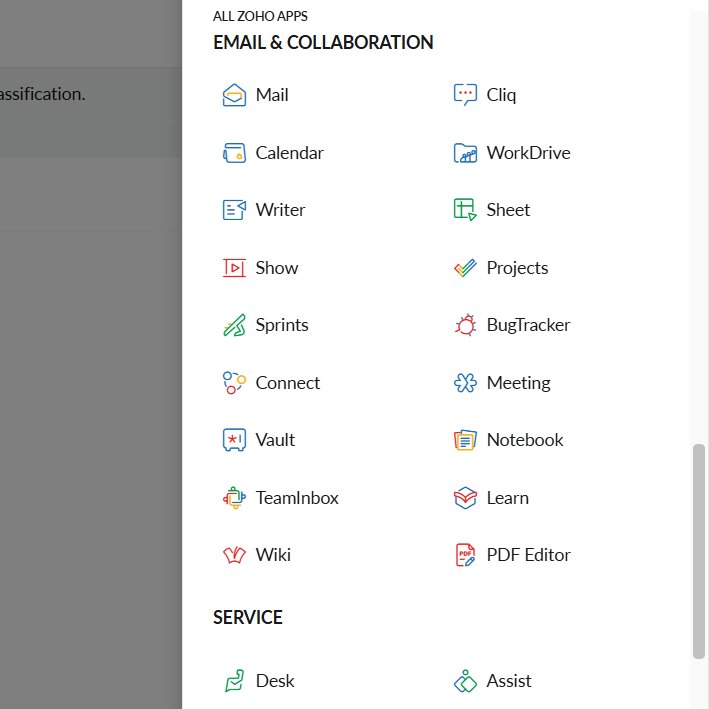The width and height of the screenshot is (709, 709).
Task: Go to the Mail link
Action: point(272,95)
